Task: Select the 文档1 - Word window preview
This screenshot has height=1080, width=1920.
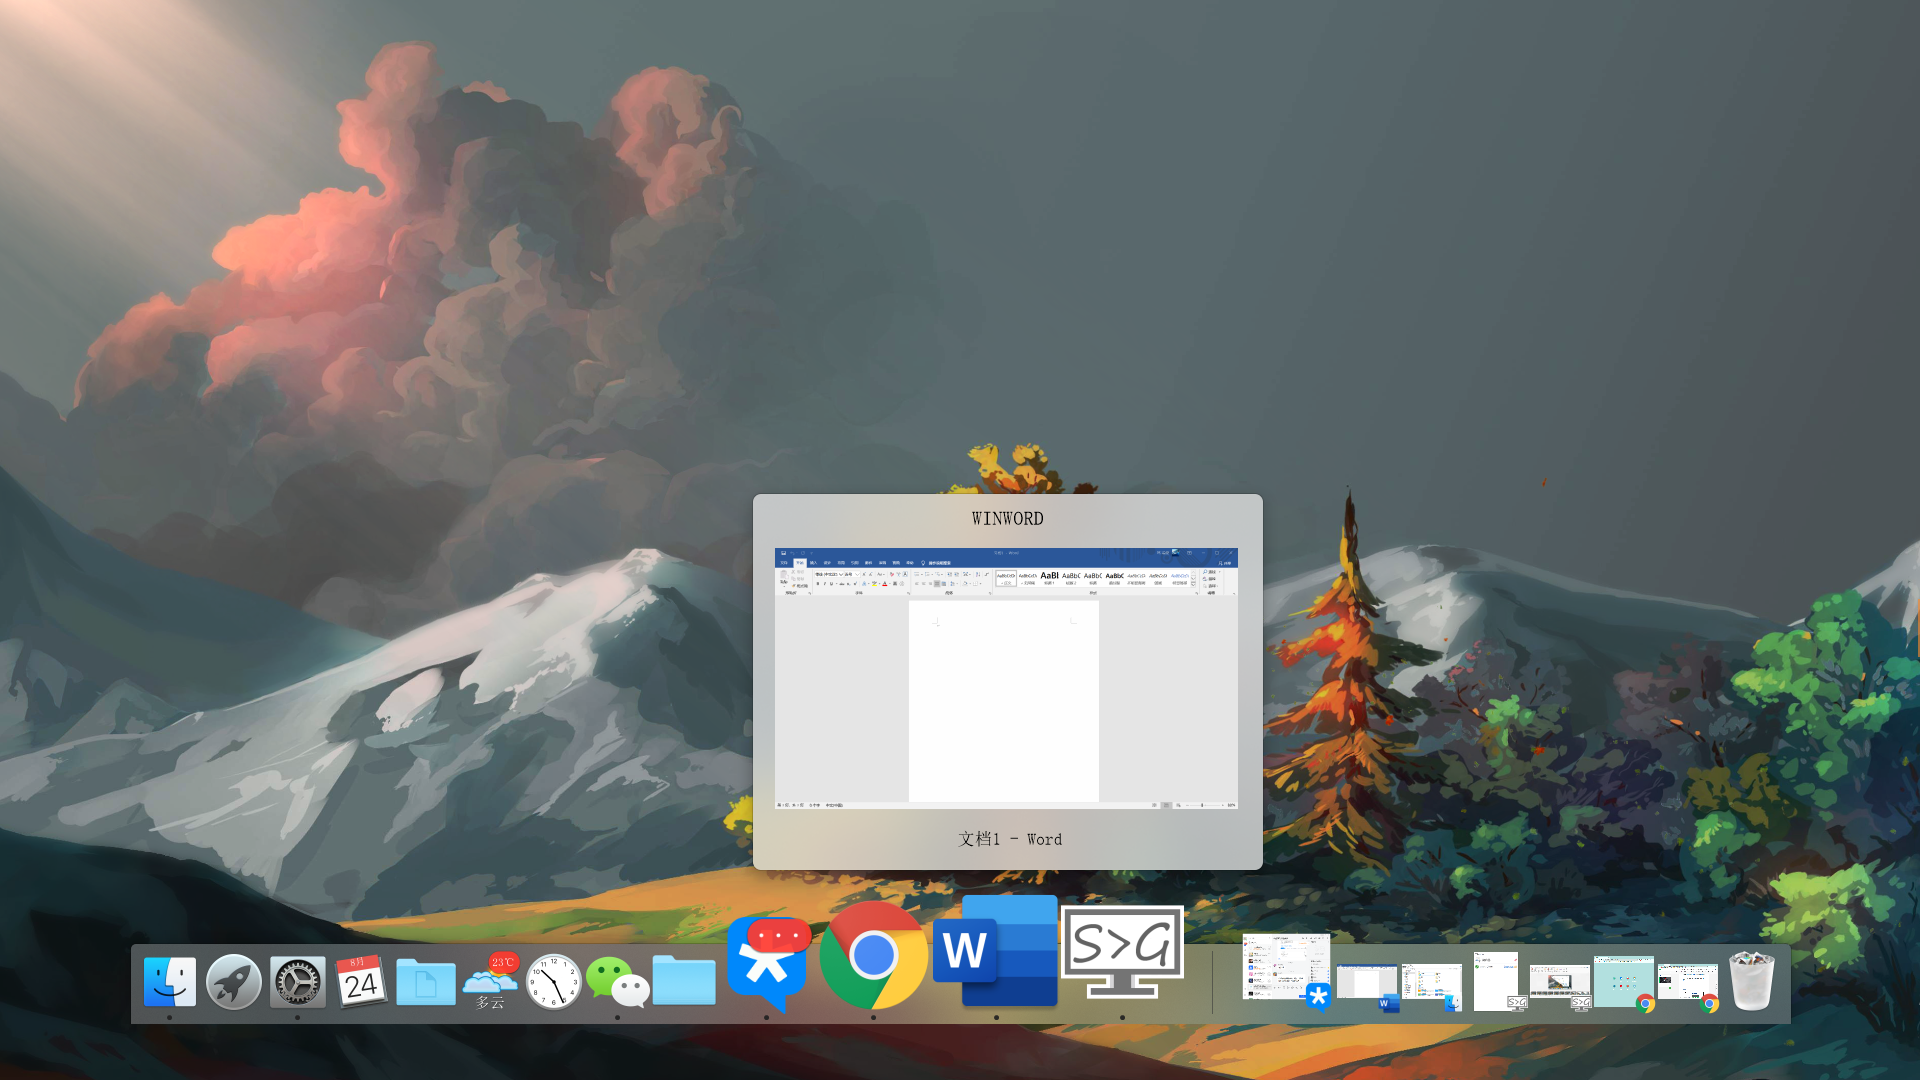Action: click(x=1006, y=678)
